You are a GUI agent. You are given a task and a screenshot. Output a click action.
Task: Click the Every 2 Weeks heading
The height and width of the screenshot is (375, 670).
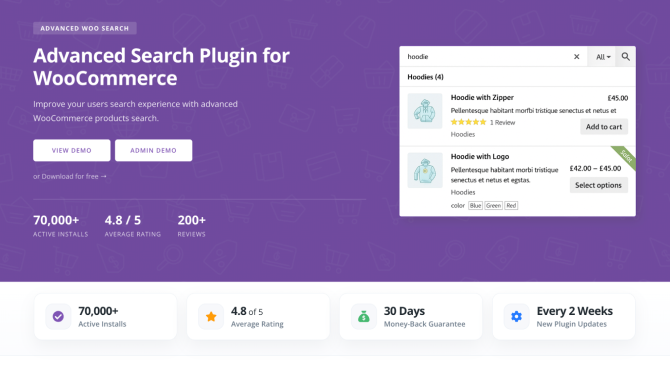click(575, 311)
